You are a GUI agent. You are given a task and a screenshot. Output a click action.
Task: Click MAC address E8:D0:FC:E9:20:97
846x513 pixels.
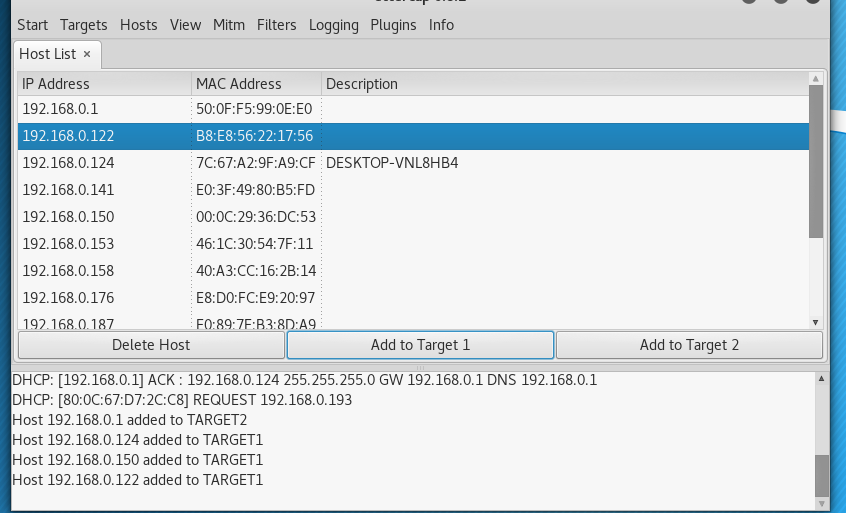coord(255,298)
